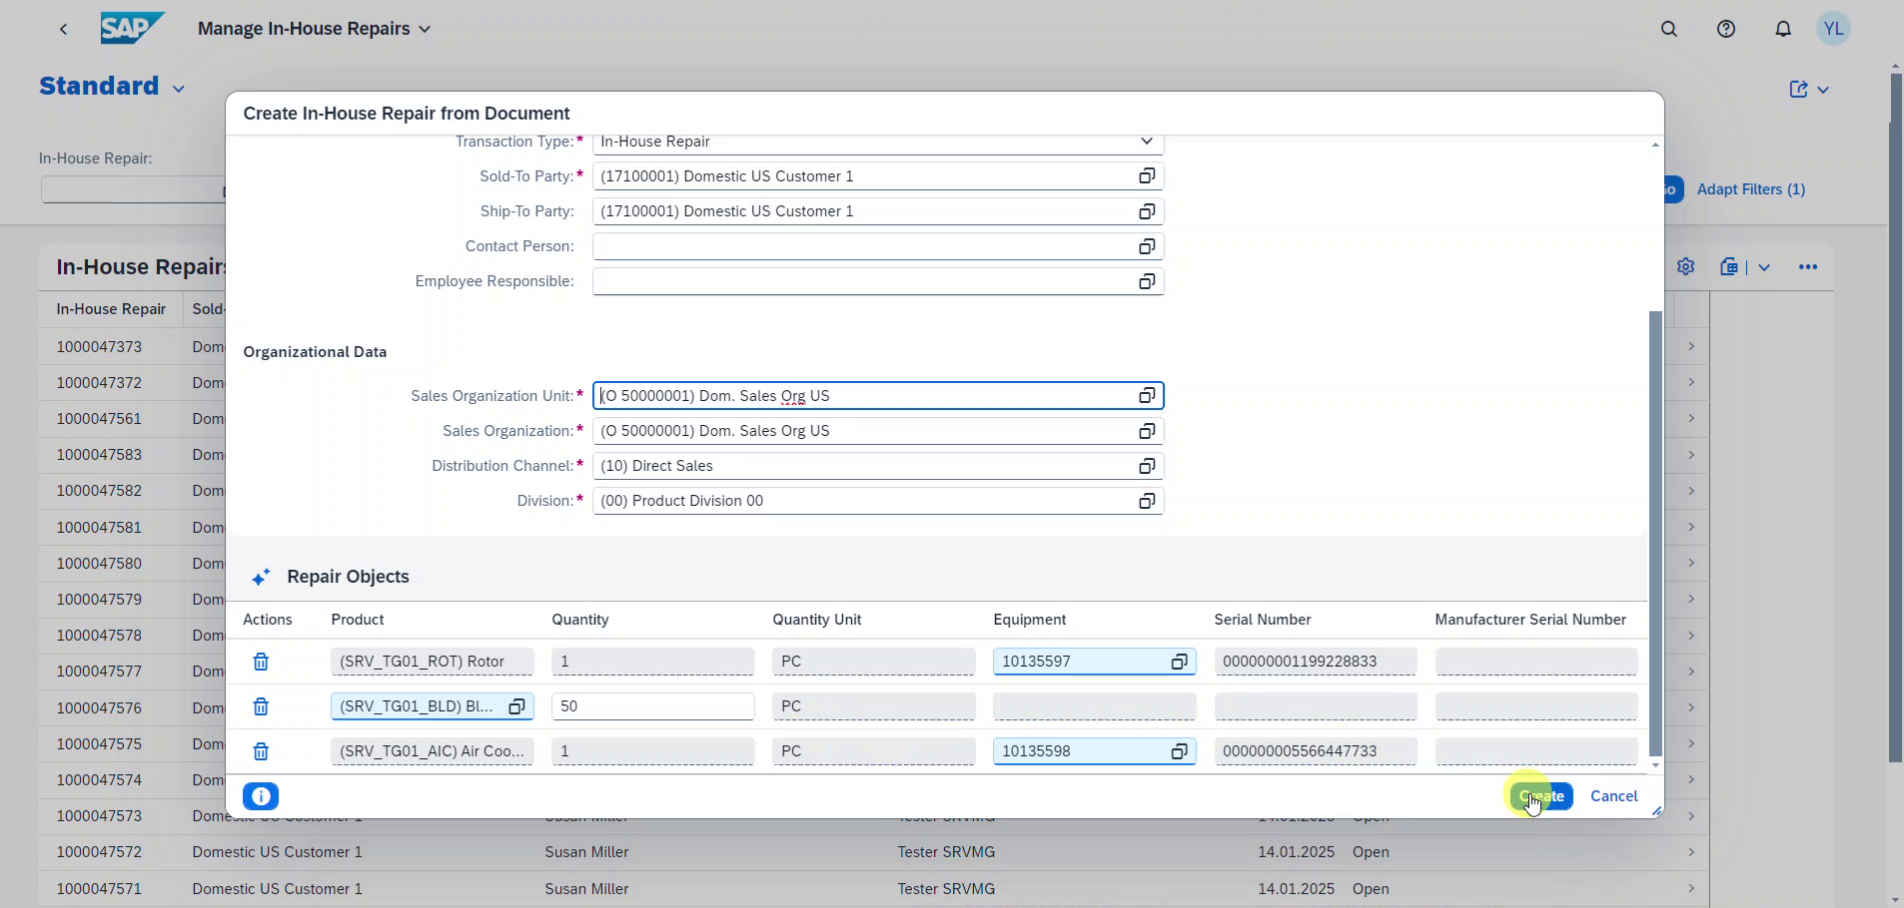Viewport: 1904px width, 908px height.
Task: Open value help for Sold-To Party
Action: click(1147, 176)
